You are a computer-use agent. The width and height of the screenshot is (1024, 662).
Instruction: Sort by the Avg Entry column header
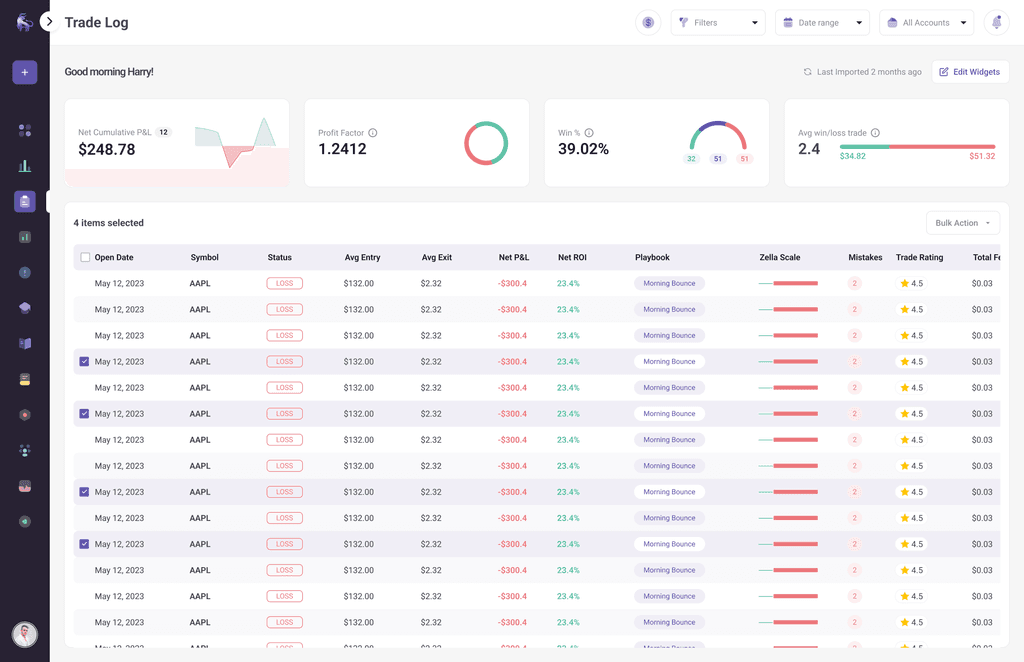[362, 257]
